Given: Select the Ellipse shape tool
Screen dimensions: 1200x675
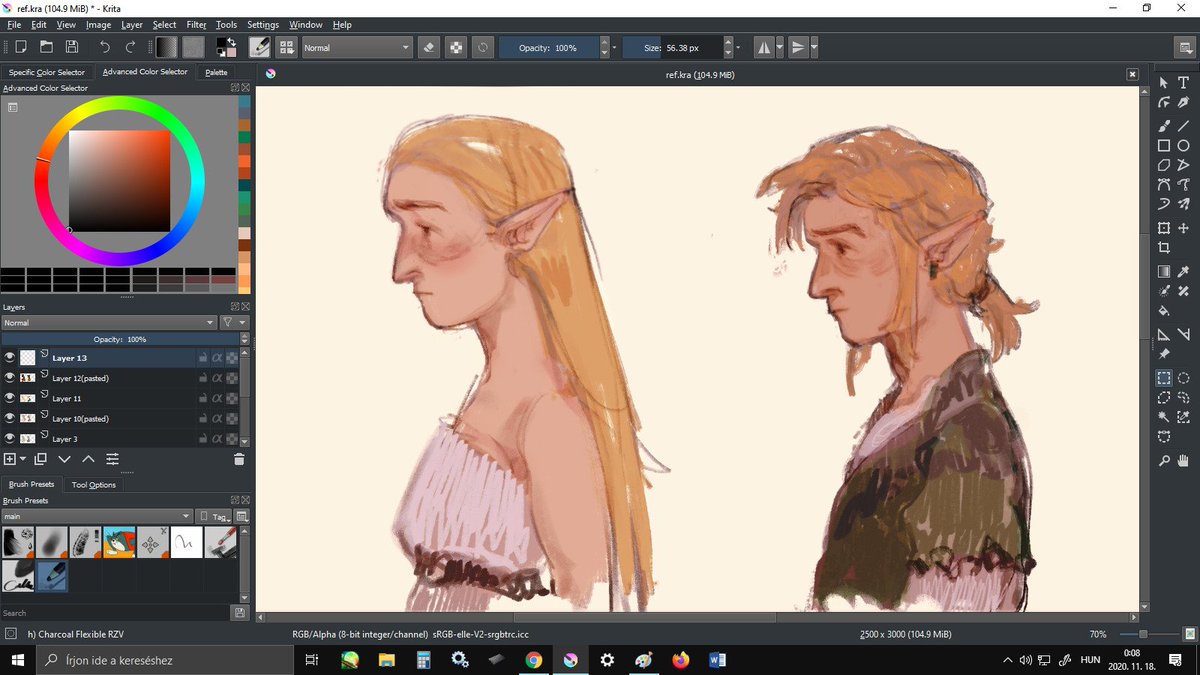Looking at the screenshot, I should pyautogui.click(x=1184, y=145).
